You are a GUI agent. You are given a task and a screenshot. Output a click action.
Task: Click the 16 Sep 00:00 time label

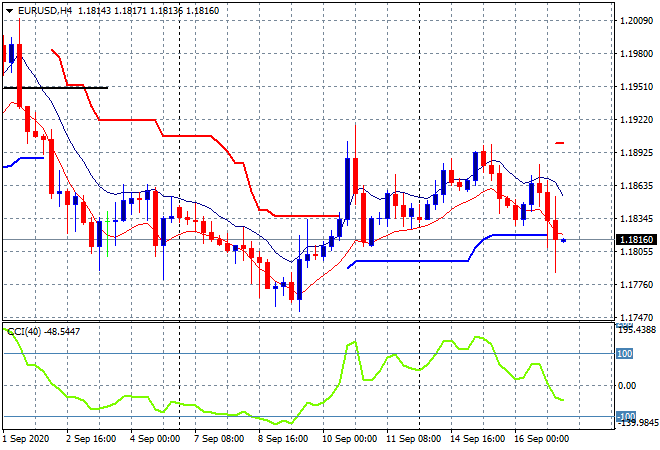click(x=541, y=439)
